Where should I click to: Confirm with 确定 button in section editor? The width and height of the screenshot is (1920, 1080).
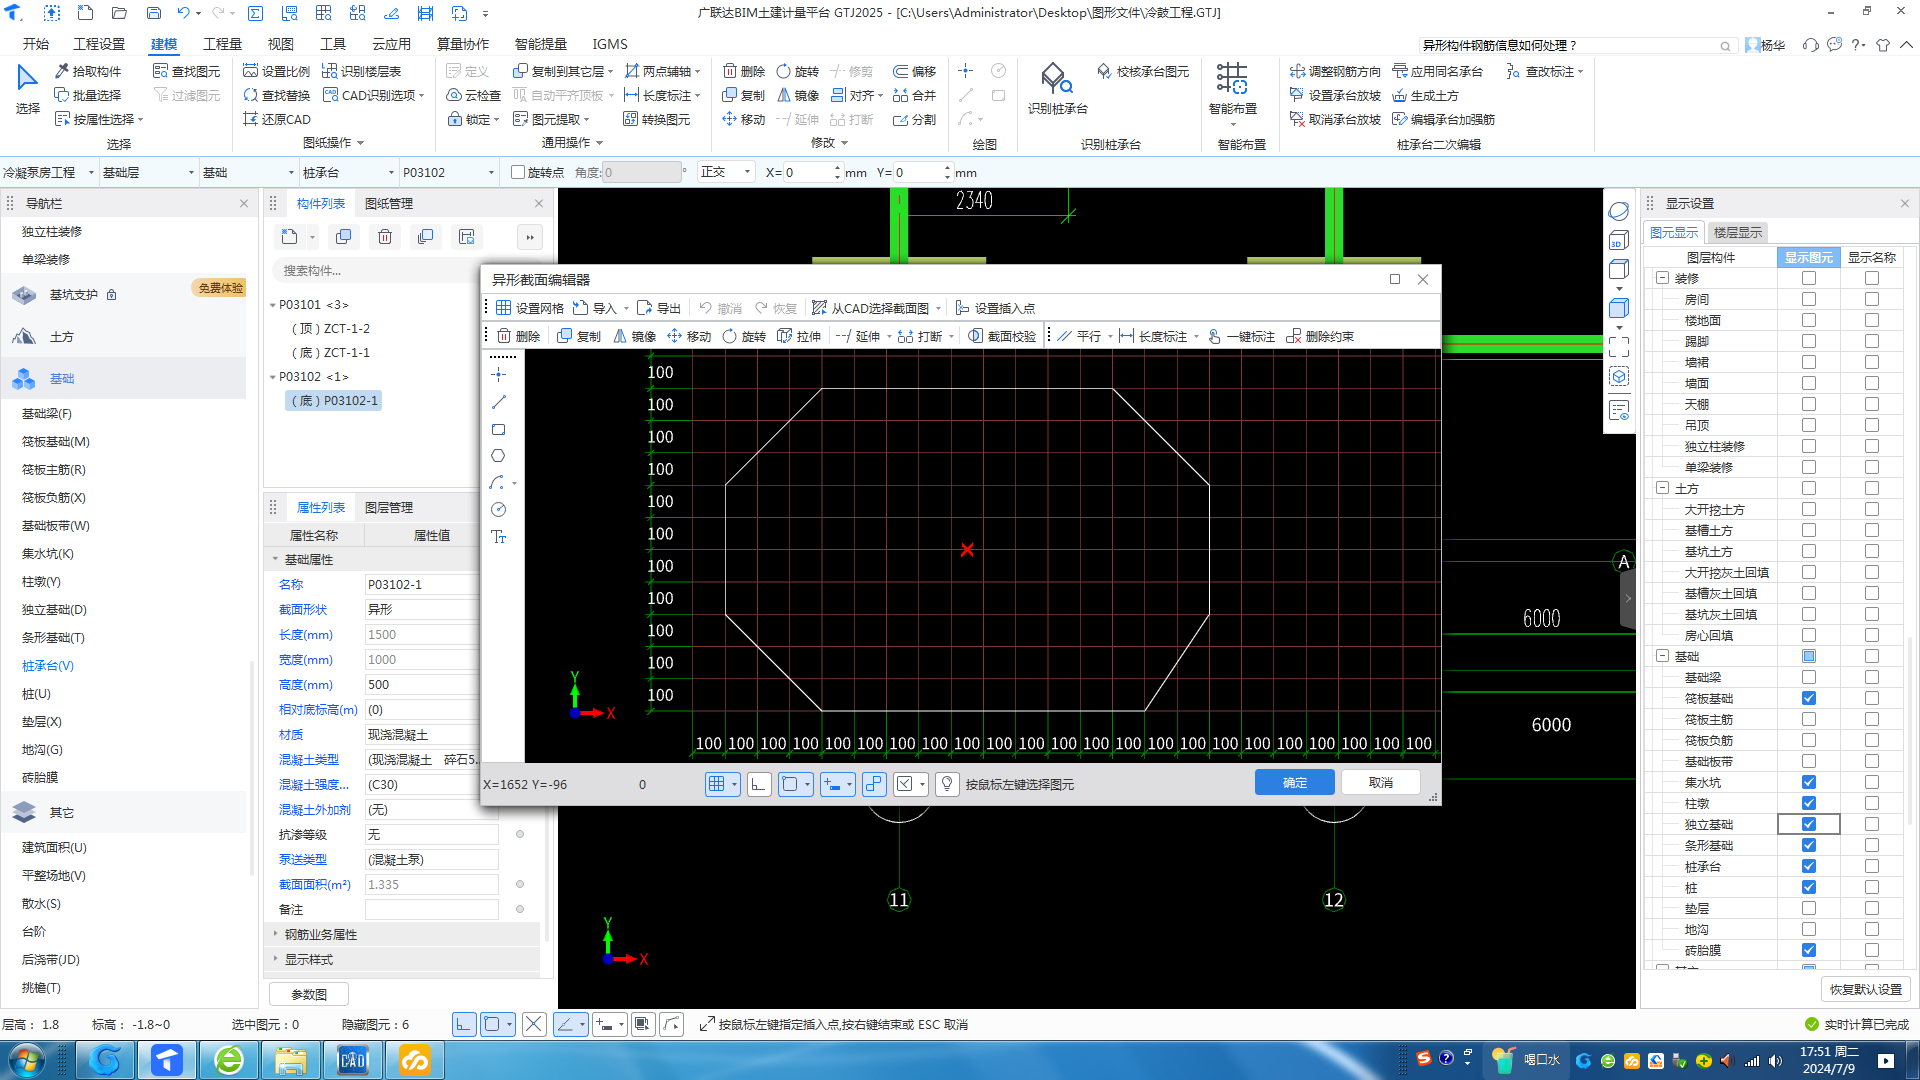pos(1294,782)
